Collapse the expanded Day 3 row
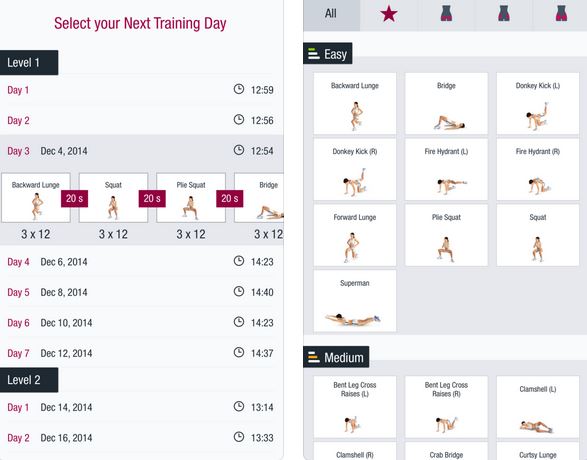The image size is (587, 460). tap(142, 151)
